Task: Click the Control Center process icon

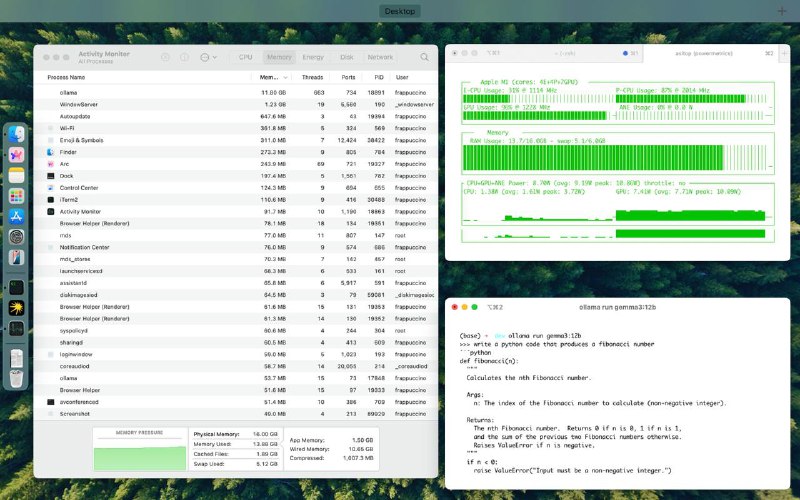Action: point(51,188)
